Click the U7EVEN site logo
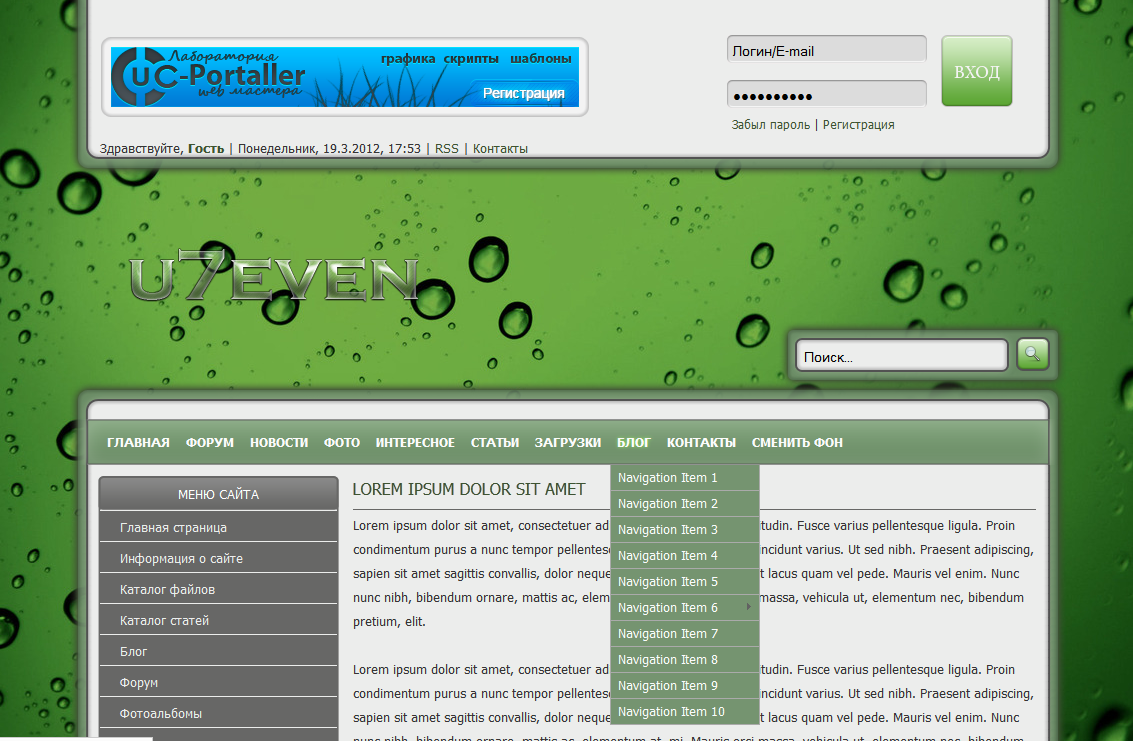1133x741 pixels. point(274,280)
